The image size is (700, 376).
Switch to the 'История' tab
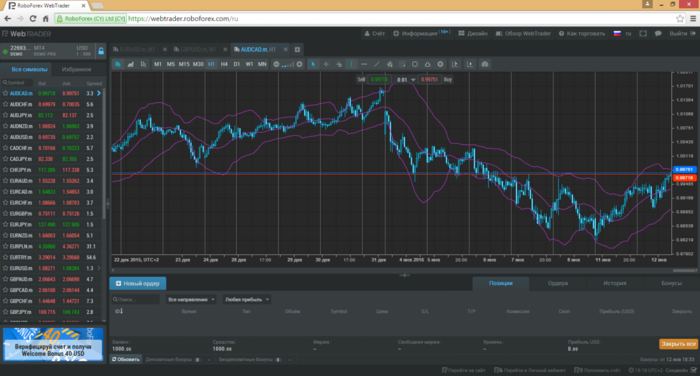tap(615, 283)
